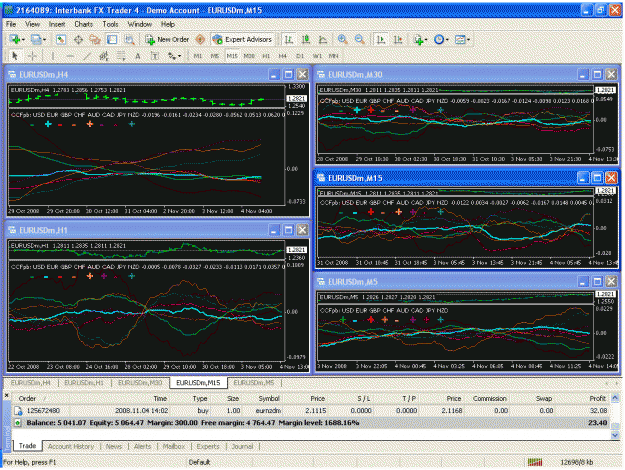The height and width of the screenshot is (470, 625).
Task: Sort orders by Symbol column header
Action: 269,398
